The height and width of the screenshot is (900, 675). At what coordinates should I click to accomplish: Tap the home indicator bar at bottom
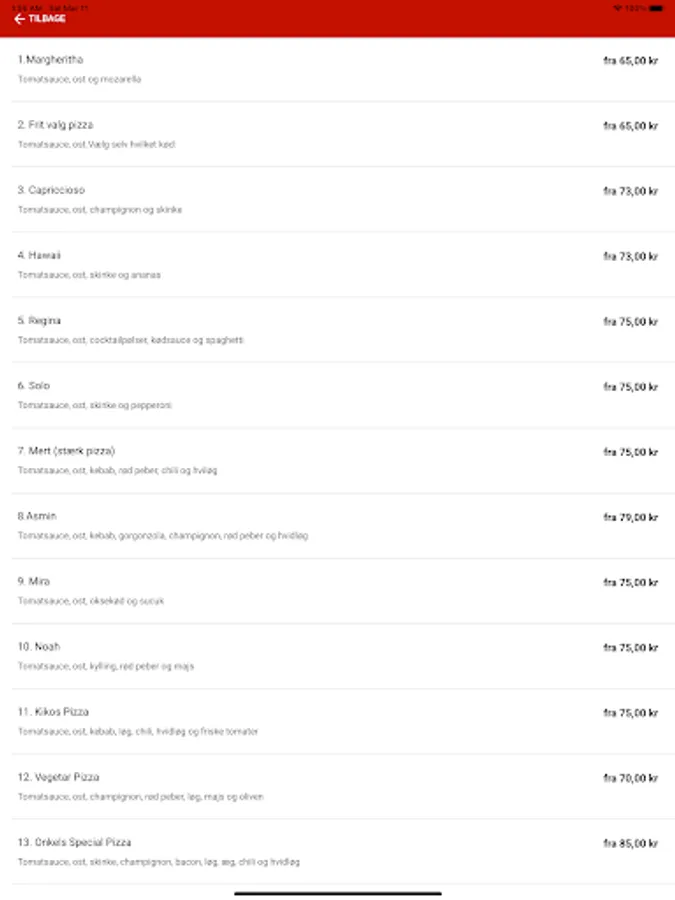coord(338,893)
